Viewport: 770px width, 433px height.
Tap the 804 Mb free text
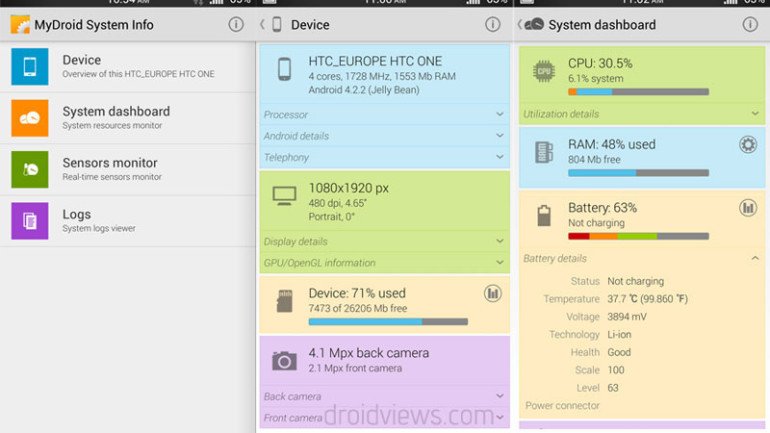[594, 160]
